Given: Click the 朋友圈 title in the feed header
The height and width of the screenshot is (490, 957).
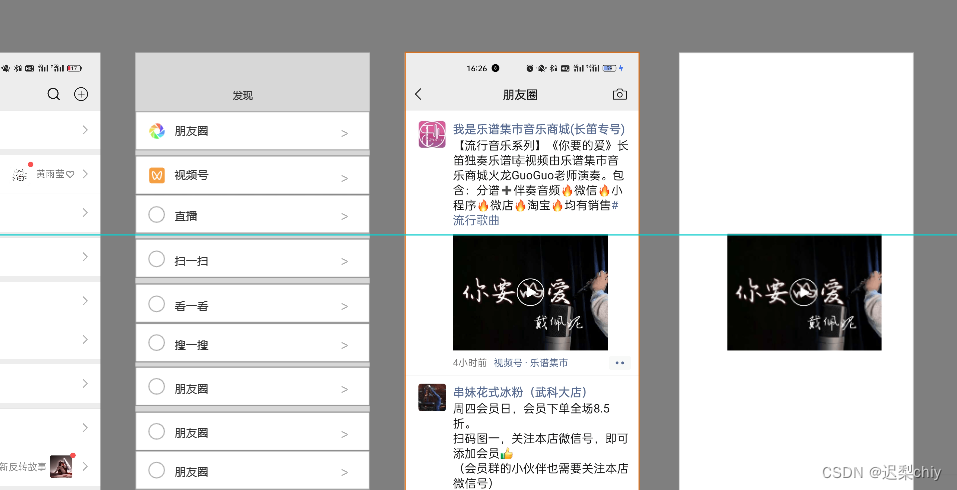Looking at the screenshot, I should [520, 95].
